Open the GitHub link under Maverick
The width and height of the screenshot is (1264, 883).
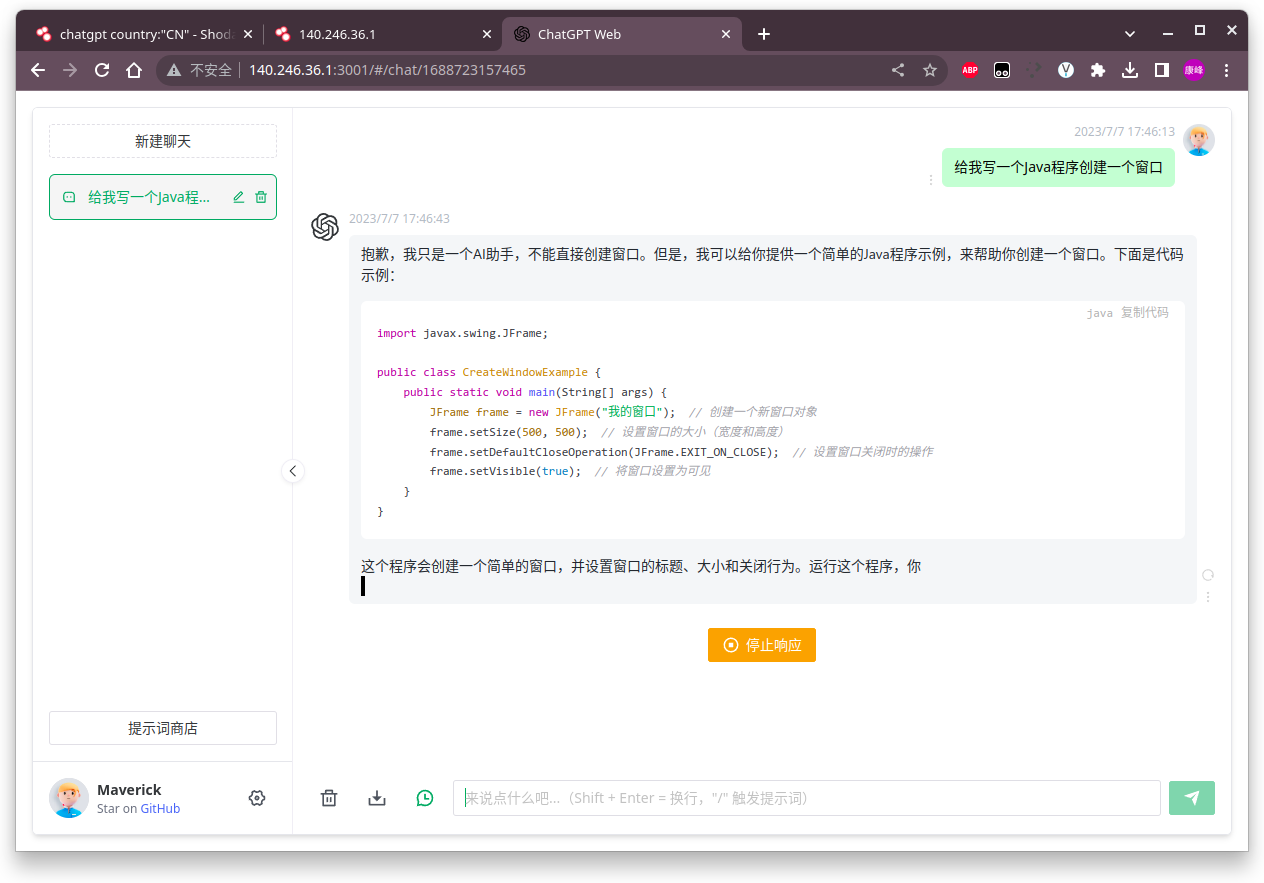(160, 808)
